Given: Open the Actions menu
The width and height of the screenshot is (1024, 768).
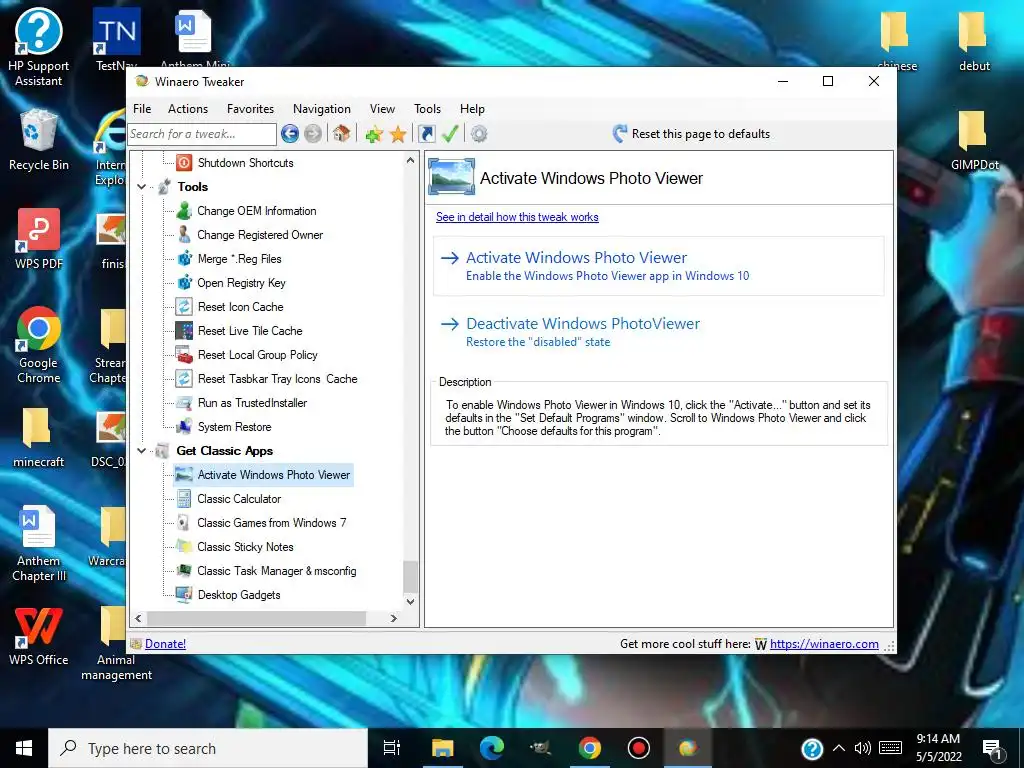Looking at the screenshot, I should 188,109.
